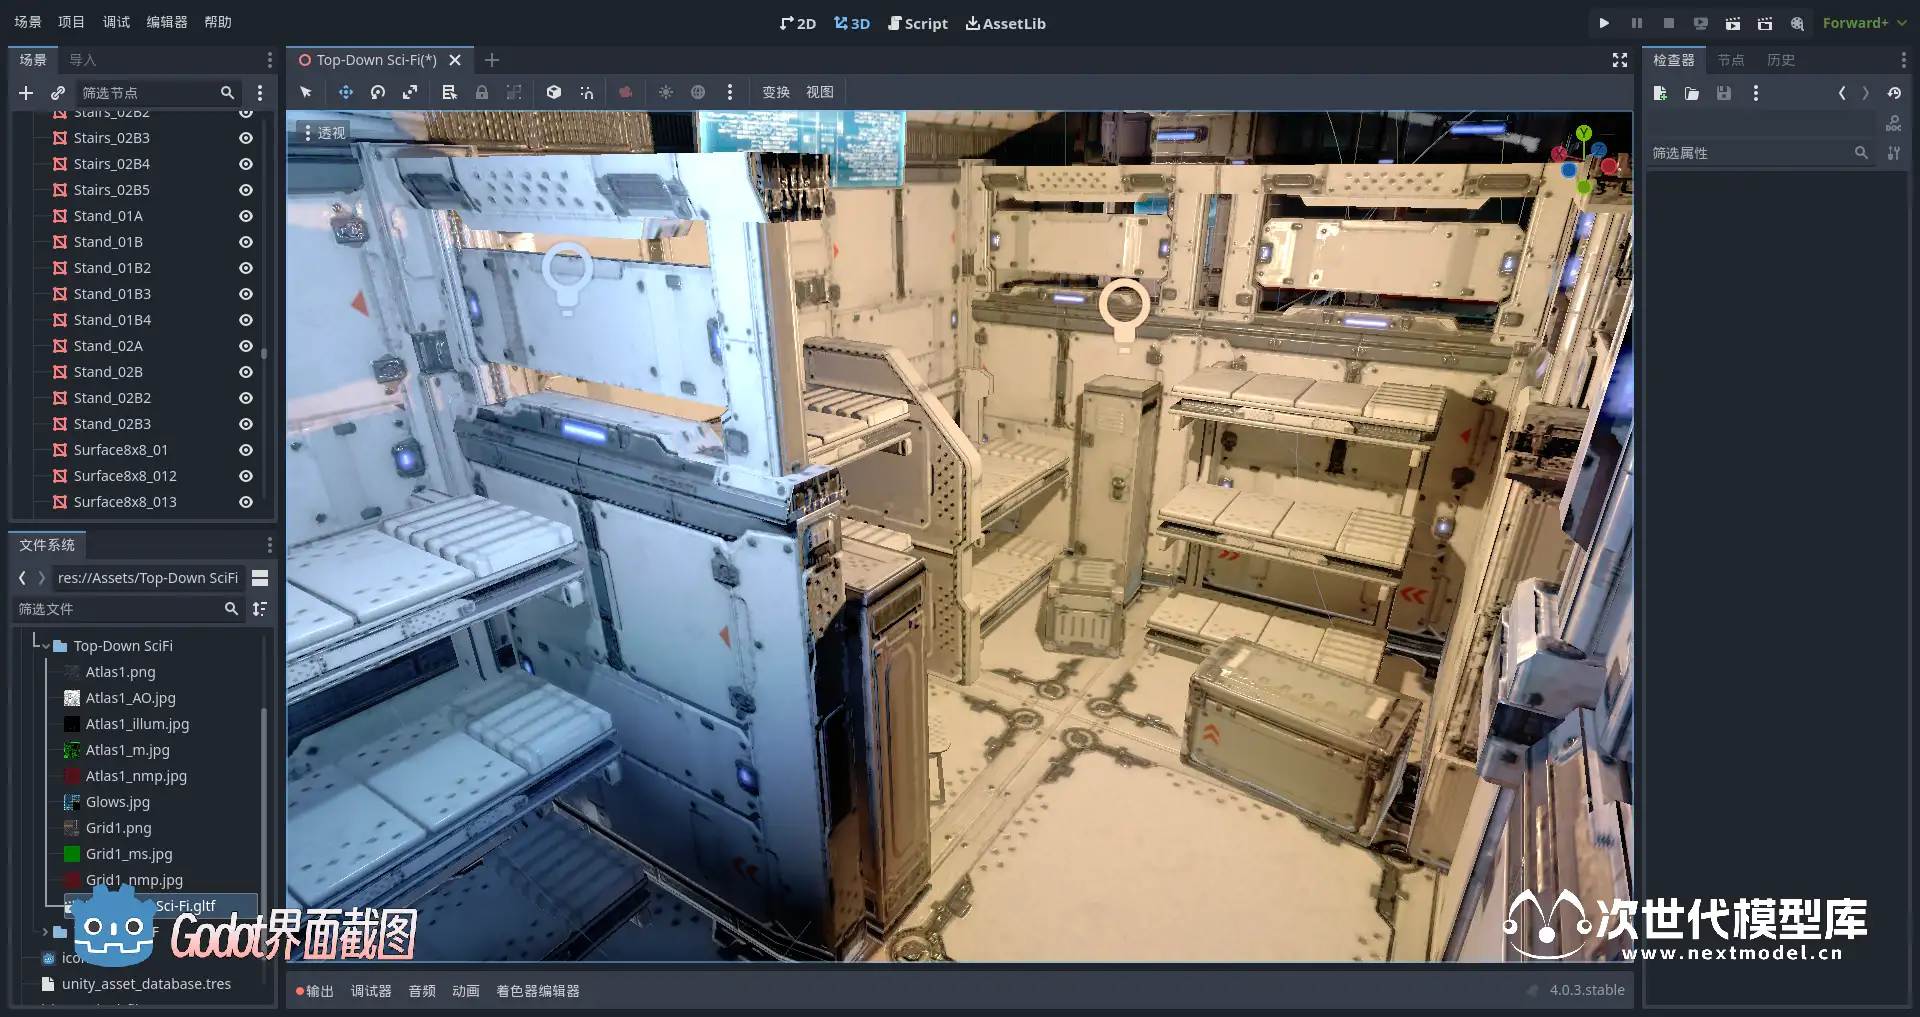
Task: Open the 调试 menu
Action: coord(116,22)
